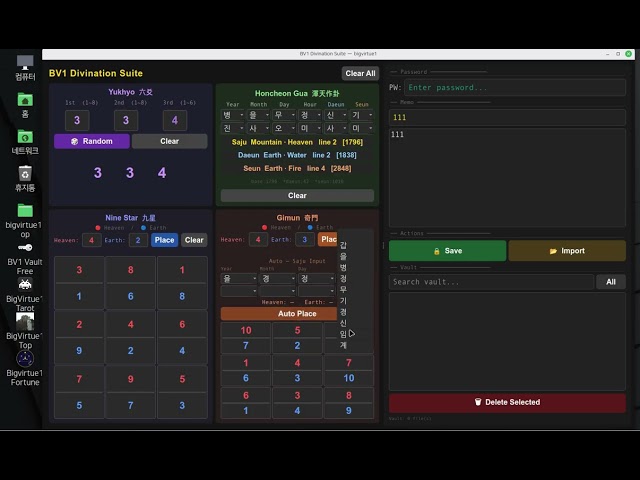640x480 pixels.
Task: Open the BV1 Vault Free desktop icon
Action: (25, 258)
